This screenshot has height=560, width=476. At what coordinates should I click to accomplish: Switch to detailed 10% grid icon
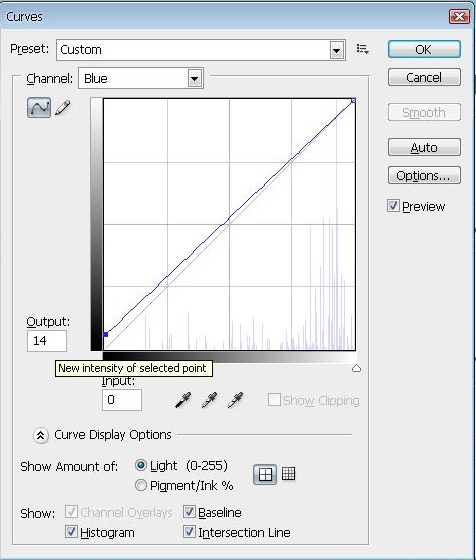(x=289, y=474)
